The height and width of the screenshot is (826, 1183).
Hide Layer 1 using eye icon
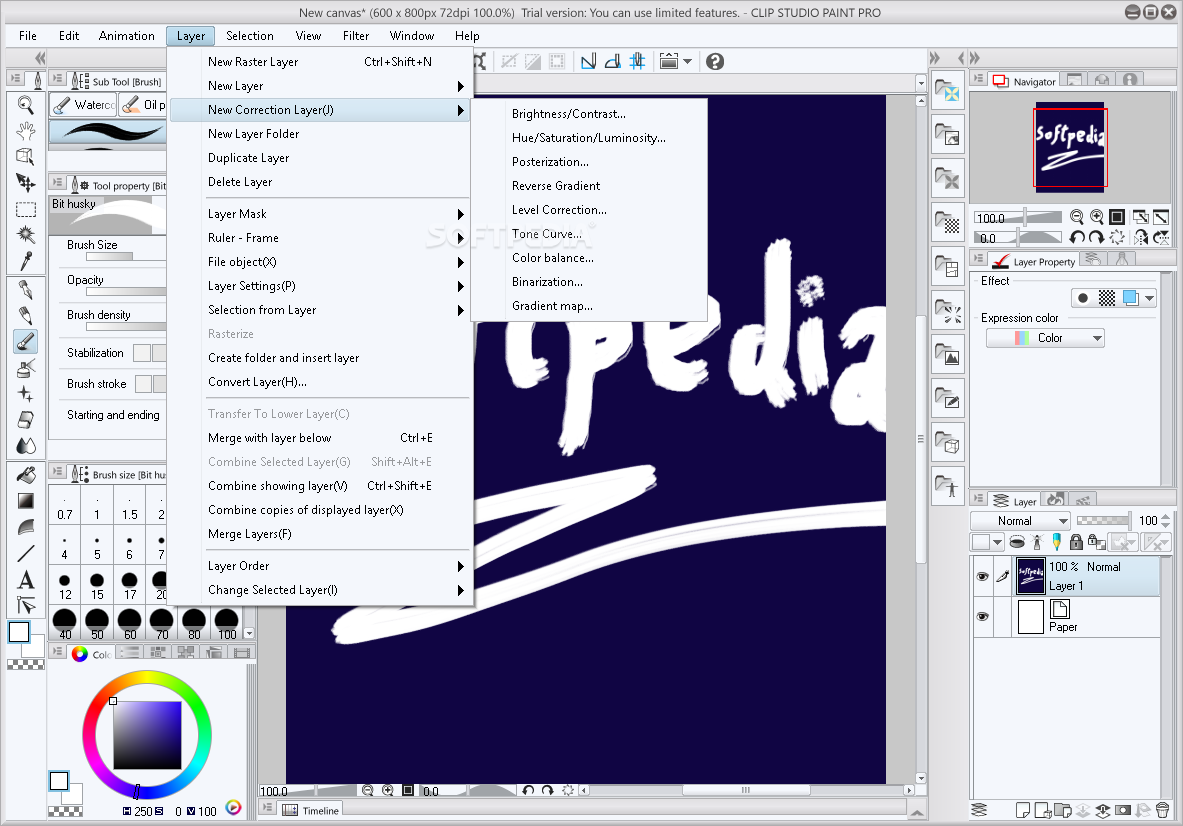point(982,576)
